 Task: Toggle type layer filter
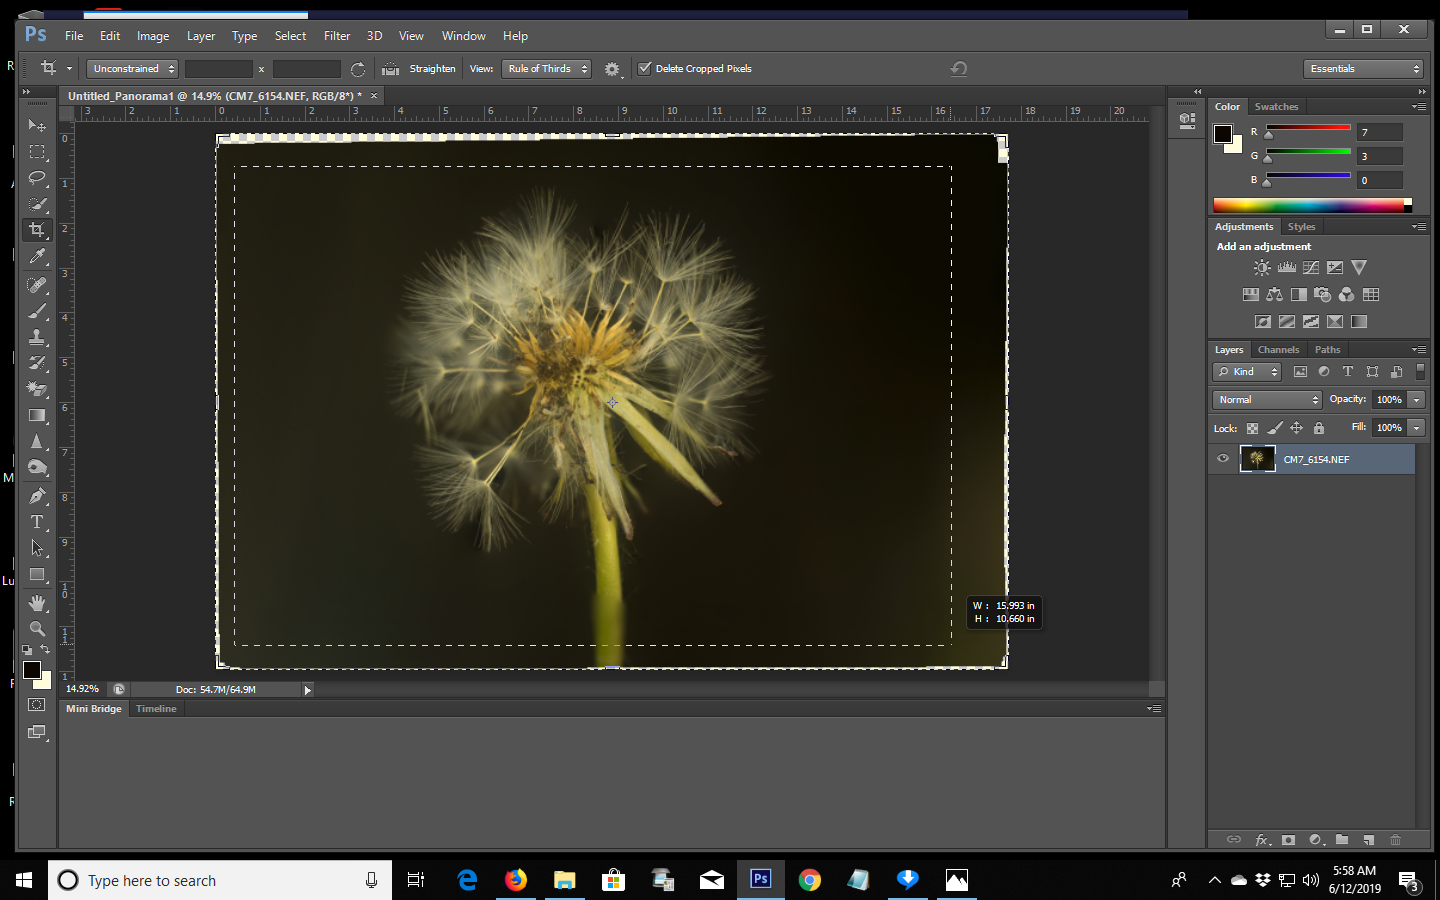pyautogui.click(x=1348, y=372)
